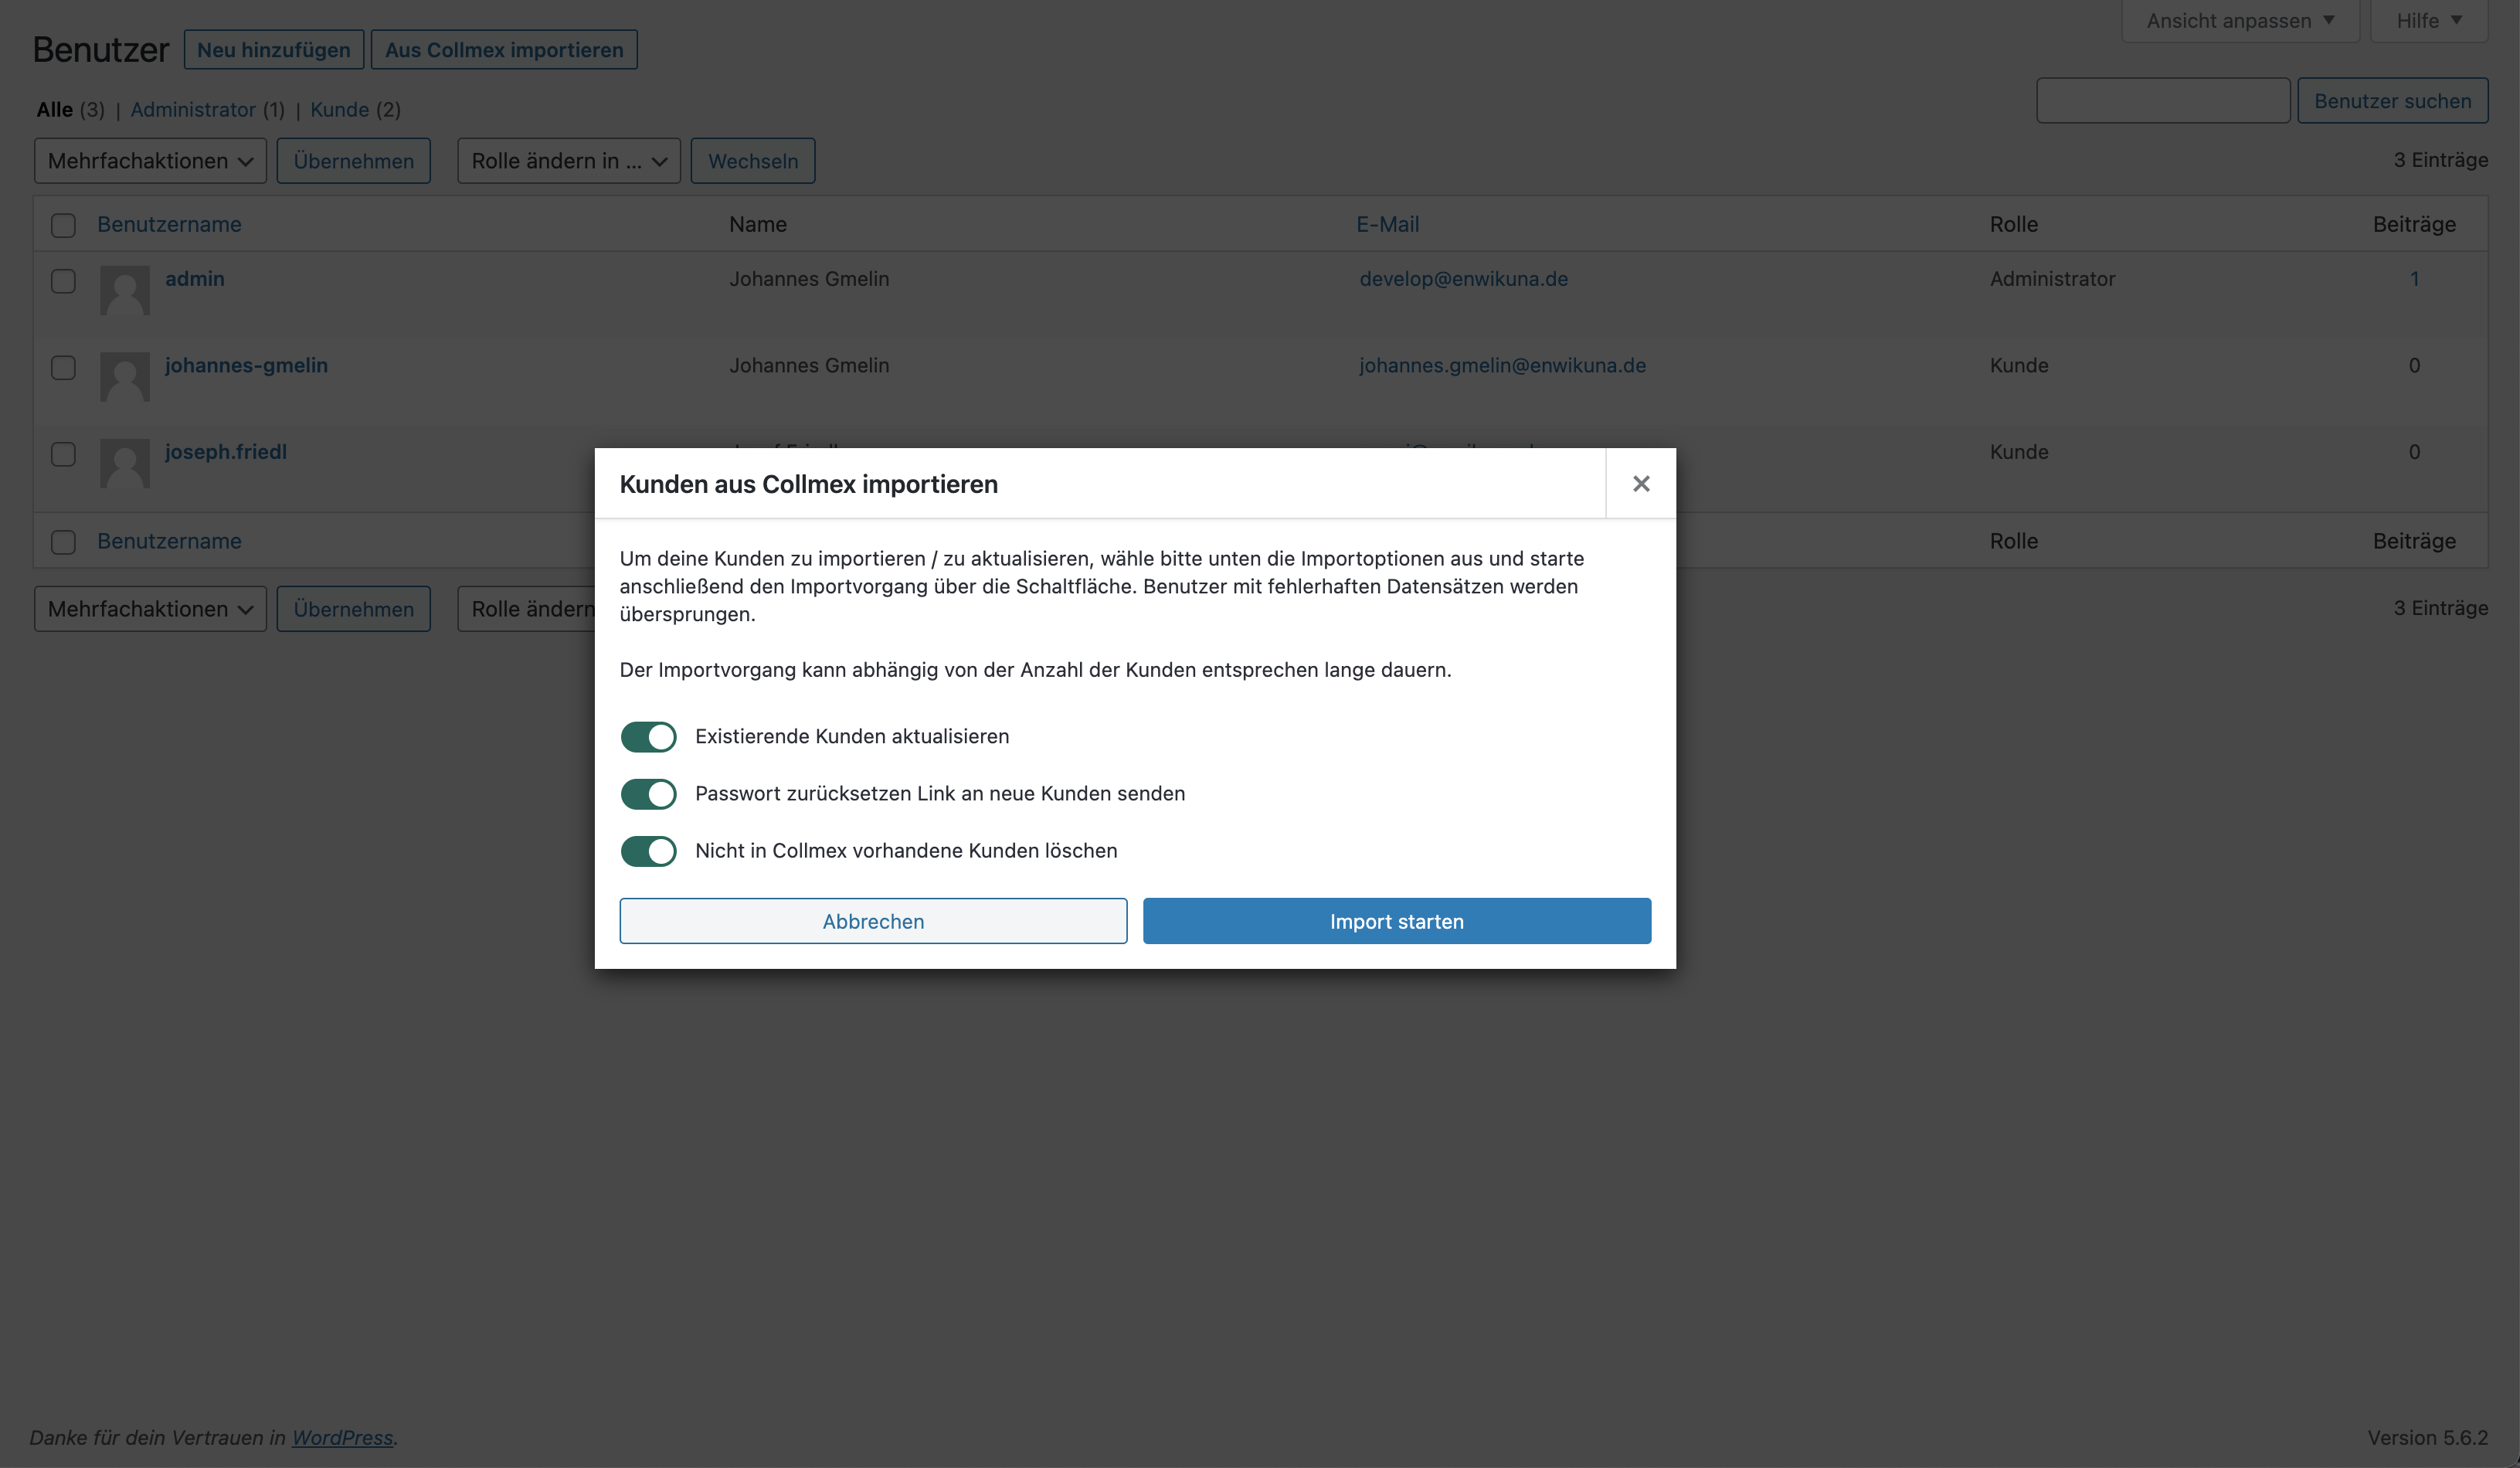The height and width of the screenshot is (1468, 2520).
Task: Click the top Übernehmen button
Action: [354, 161]
